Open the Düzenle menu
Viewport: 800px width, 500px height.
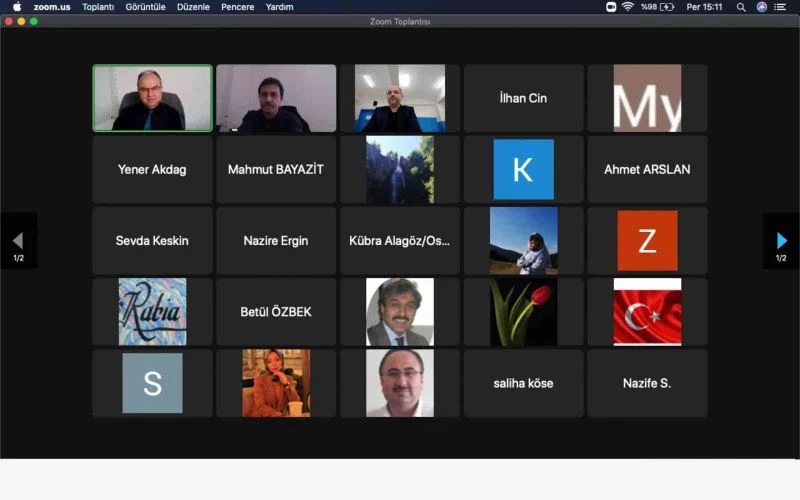click(193, 7)
